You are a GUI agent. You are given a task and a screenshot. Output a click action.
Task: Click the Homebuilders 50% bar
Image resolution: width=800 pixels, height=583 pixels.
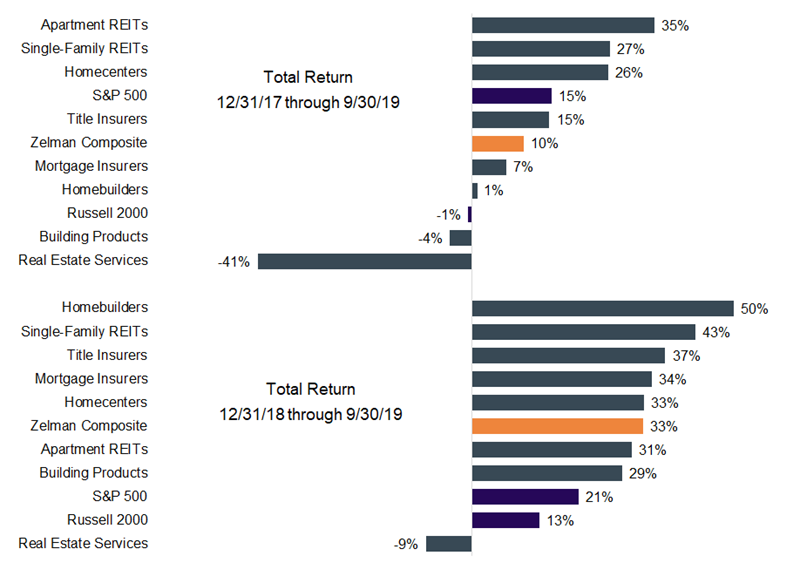[603, 309]
